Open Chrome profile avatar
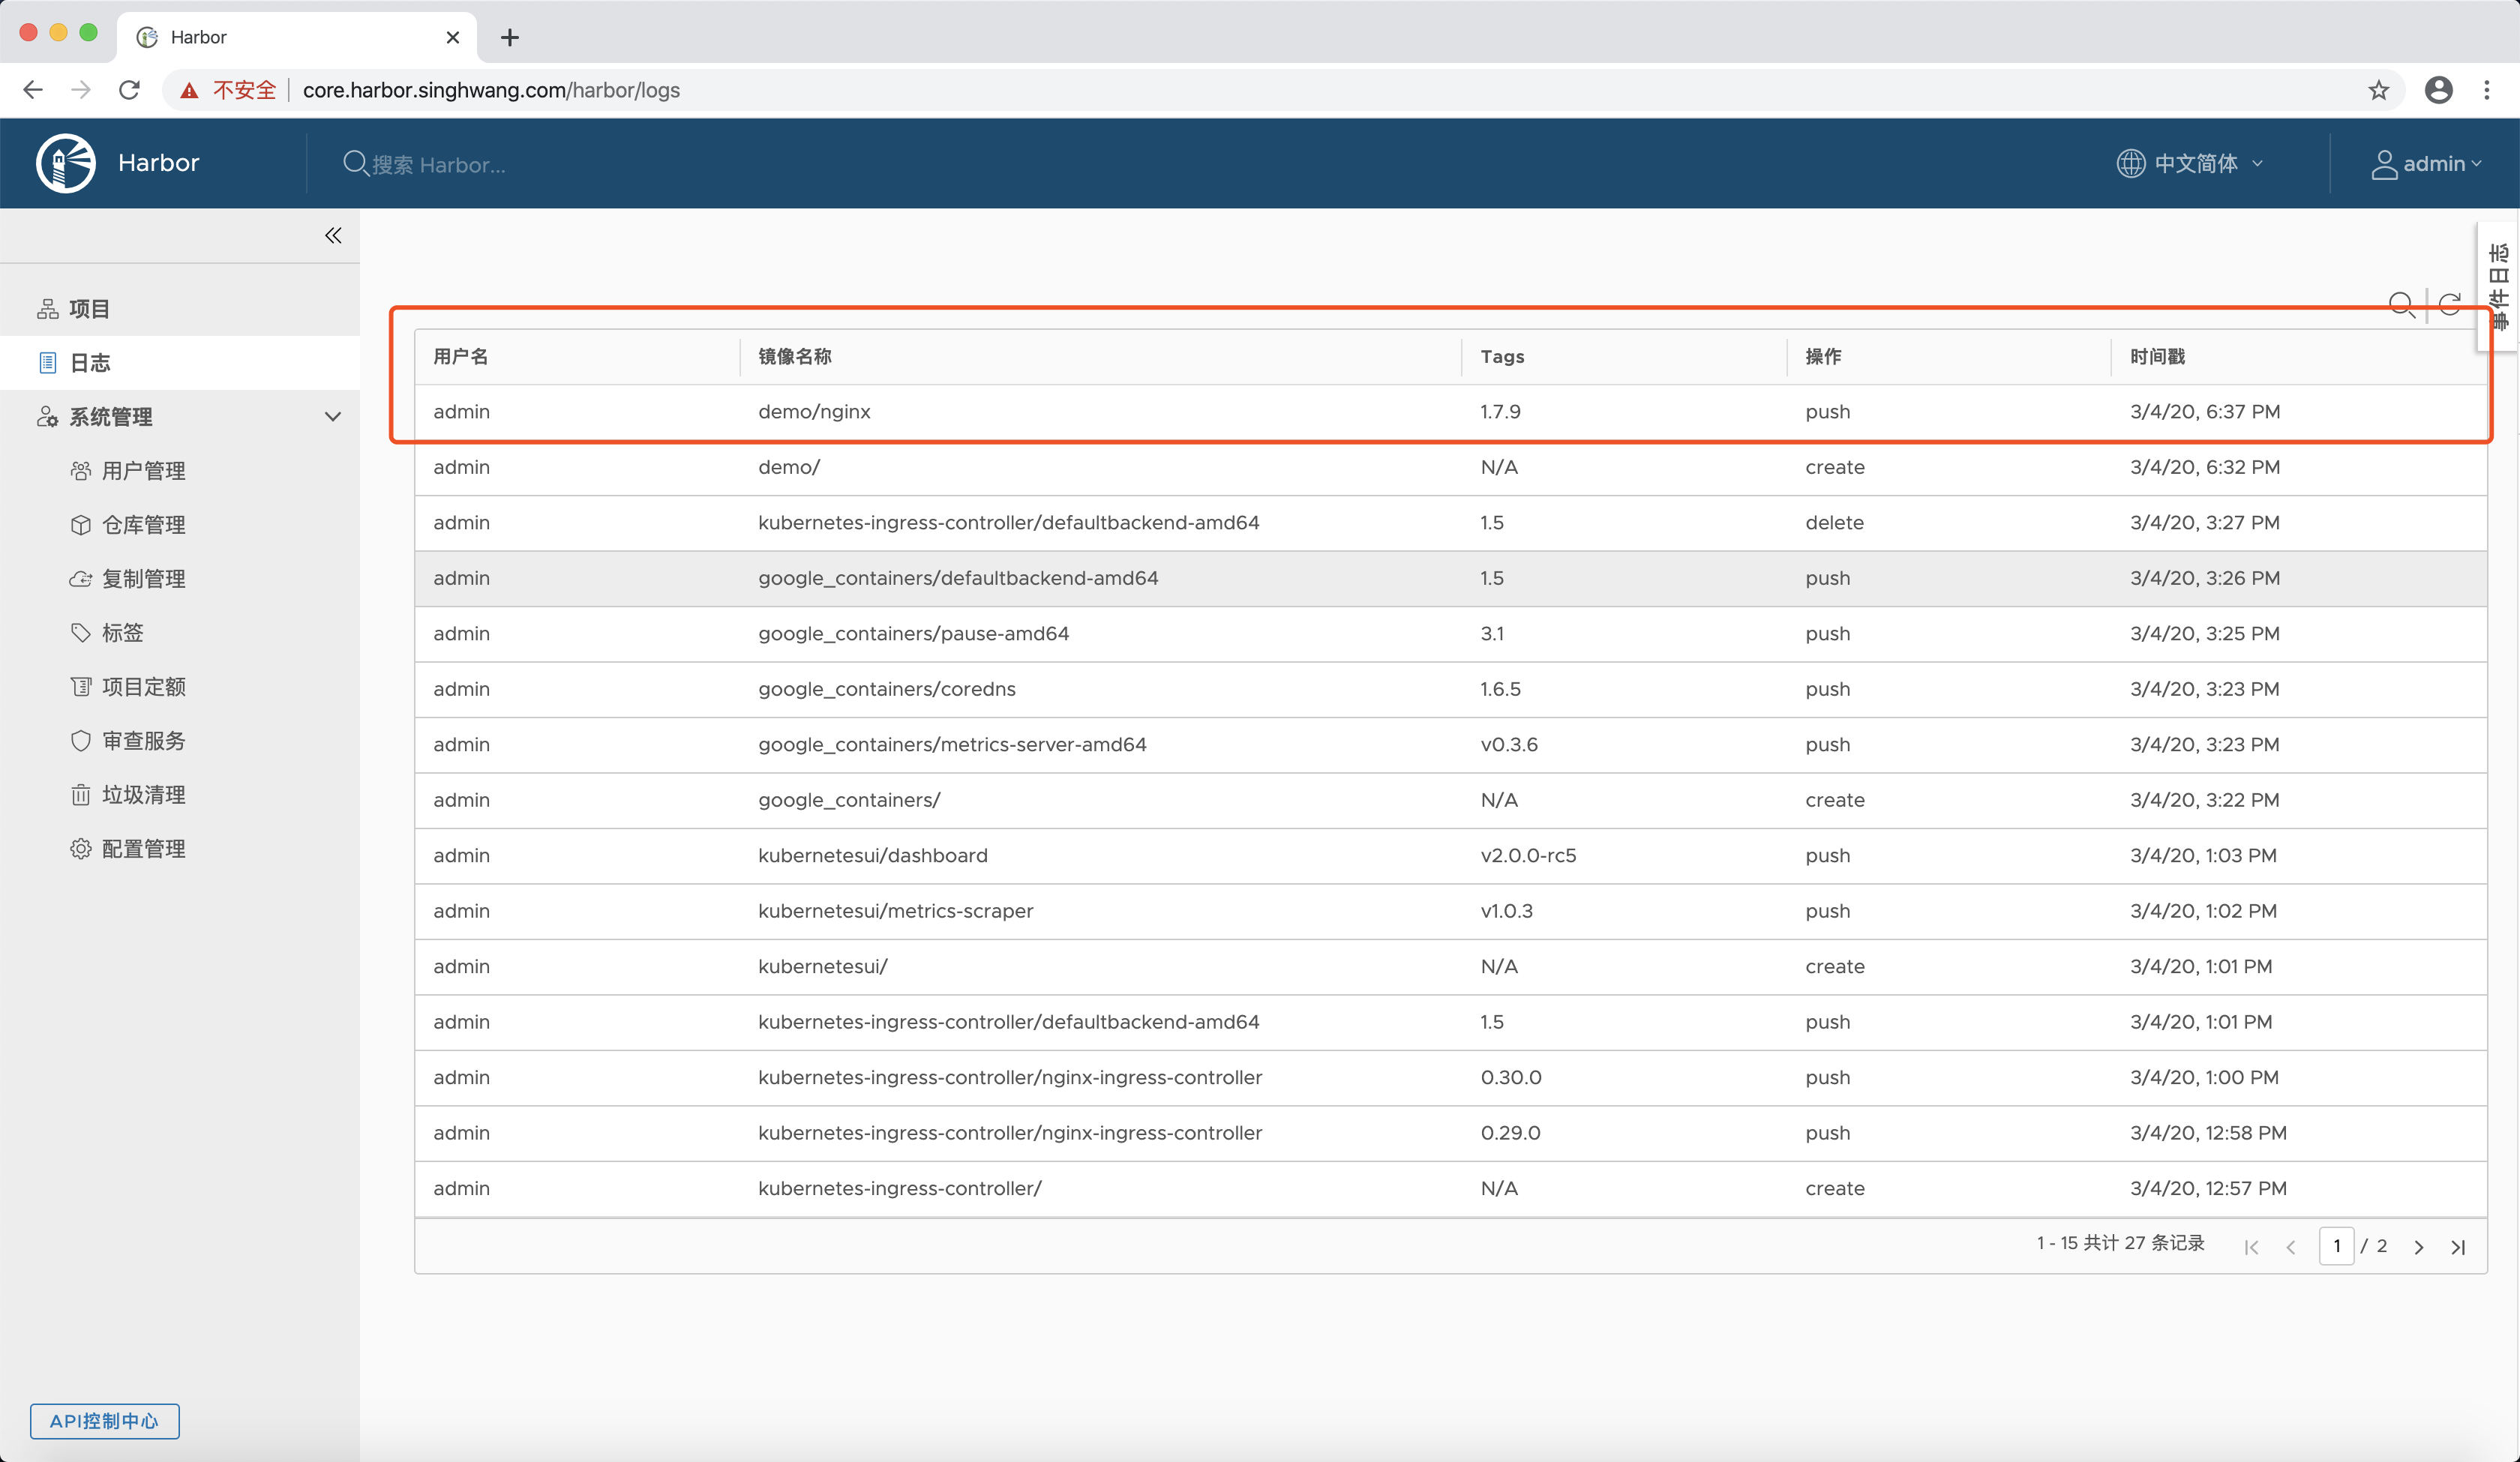 click(2439, 90)
